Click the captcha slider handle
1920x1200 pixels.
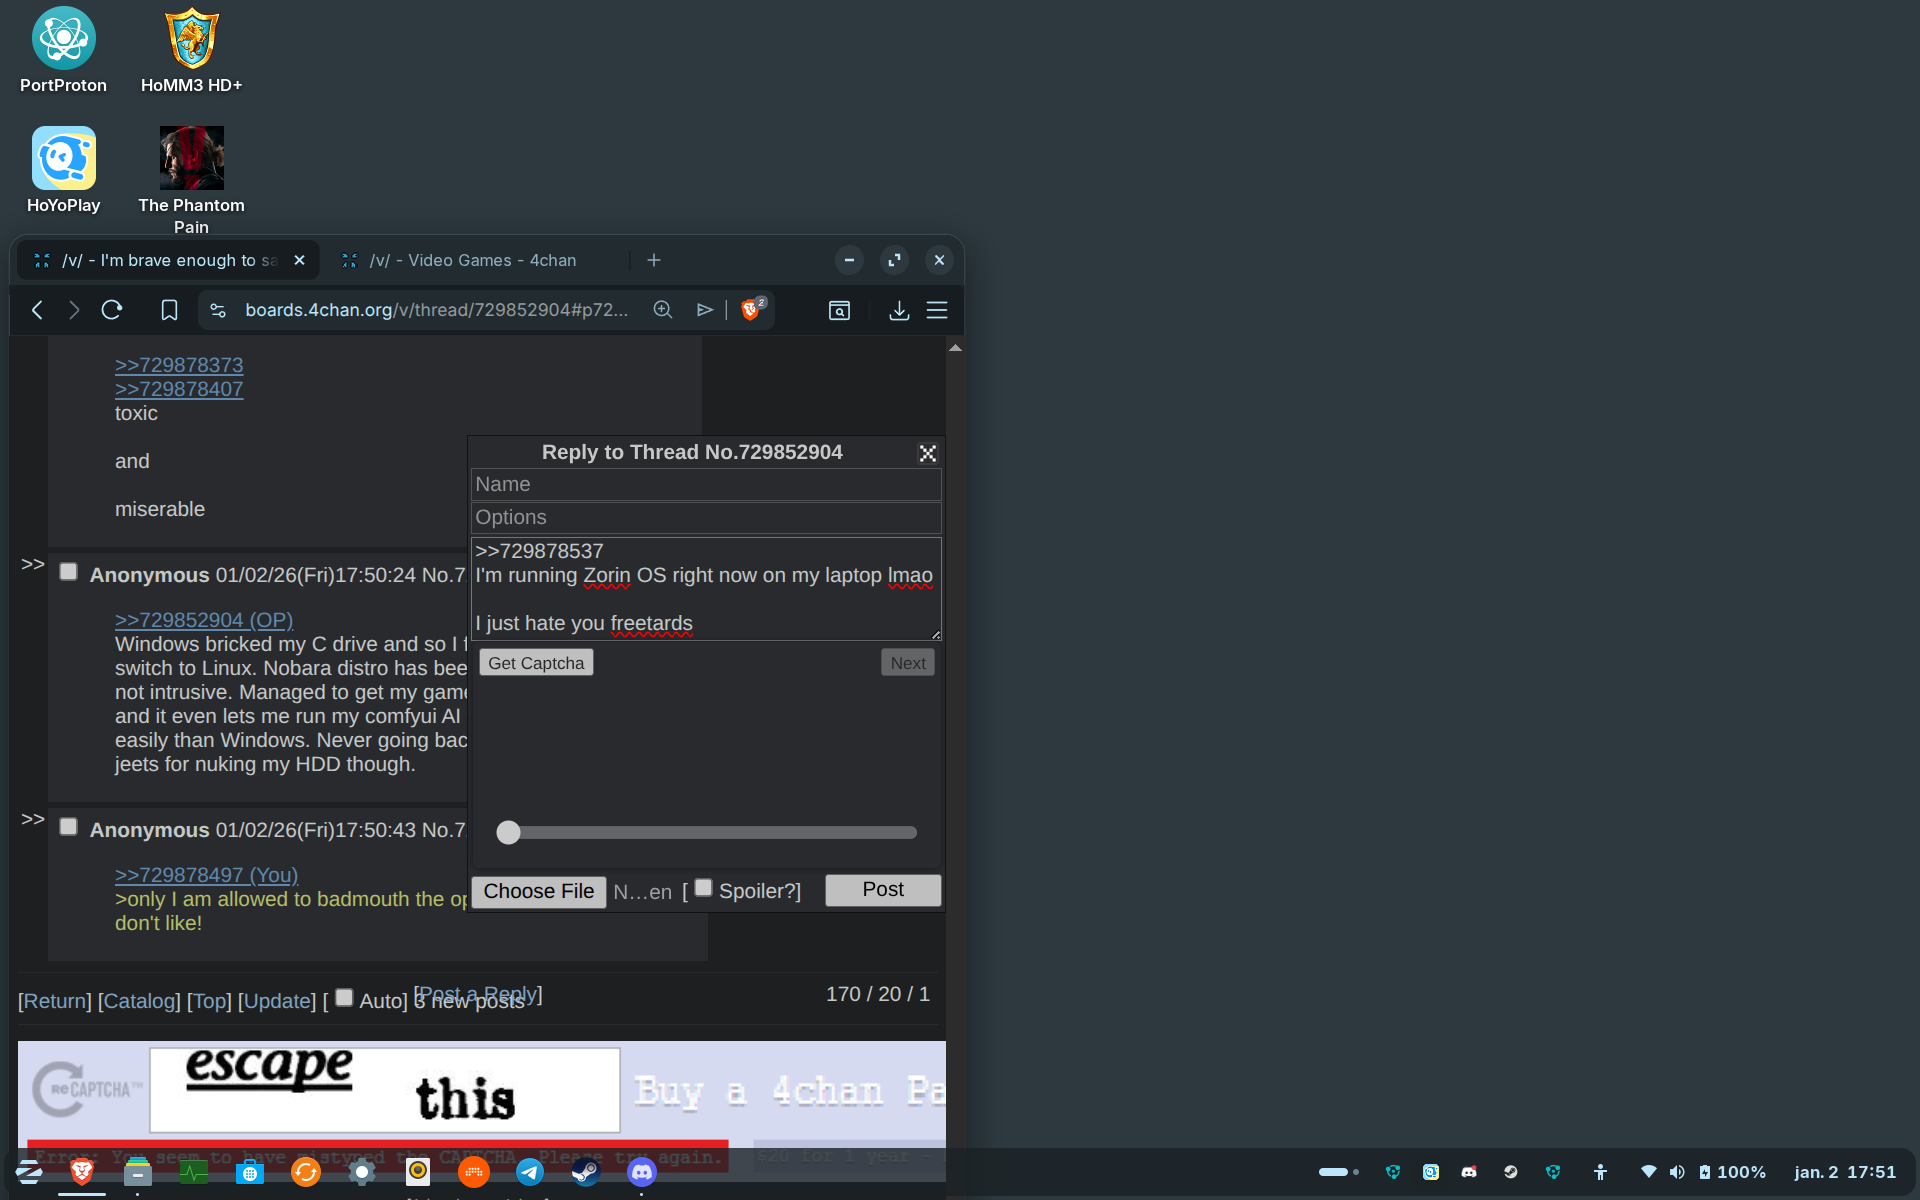click(x=508, y=832)
